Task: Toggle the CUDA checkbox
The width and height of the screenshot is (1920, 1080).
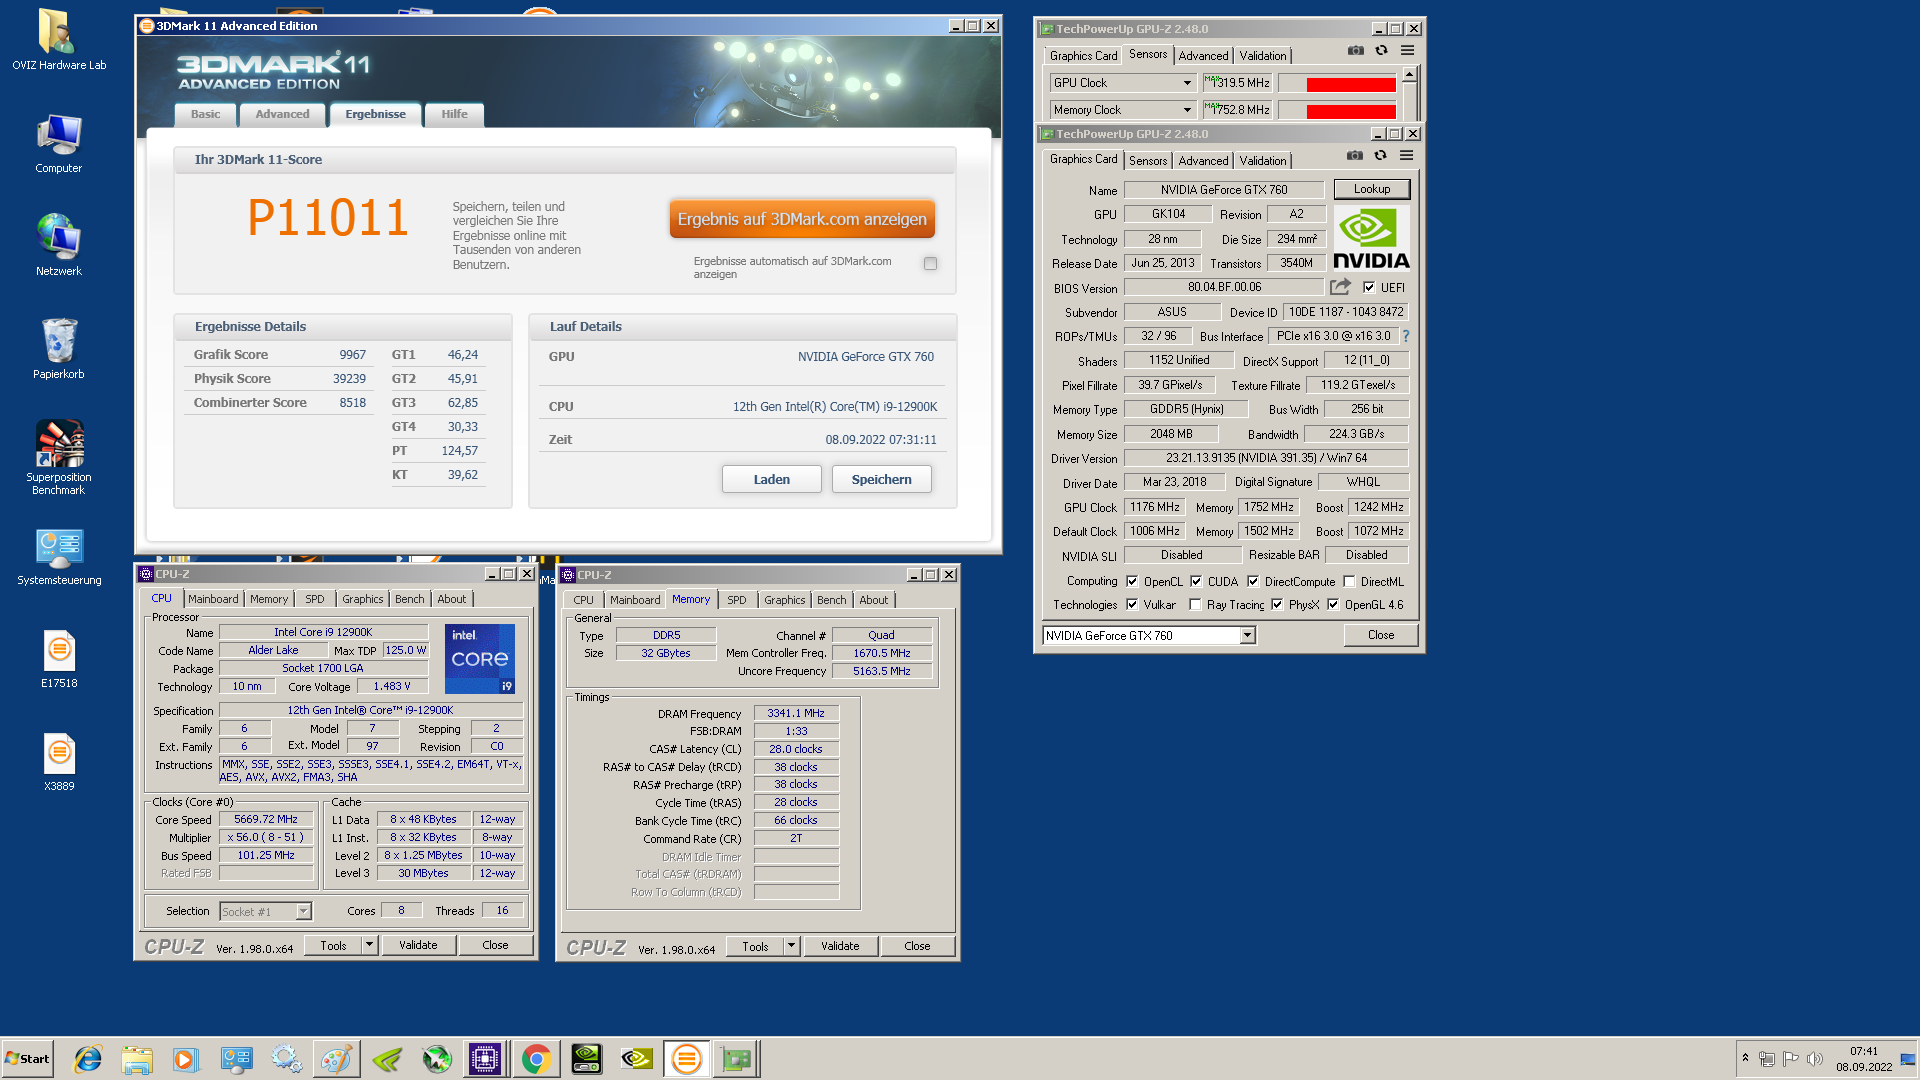Action: pyautogui.click(x=1196, y=581)
